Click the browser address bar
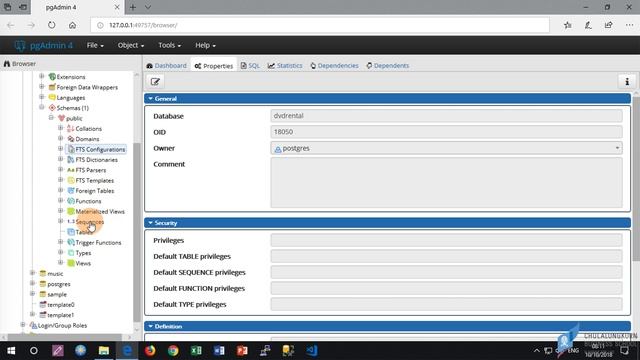This screenshot has width=640, height=360. pos(320,25)
